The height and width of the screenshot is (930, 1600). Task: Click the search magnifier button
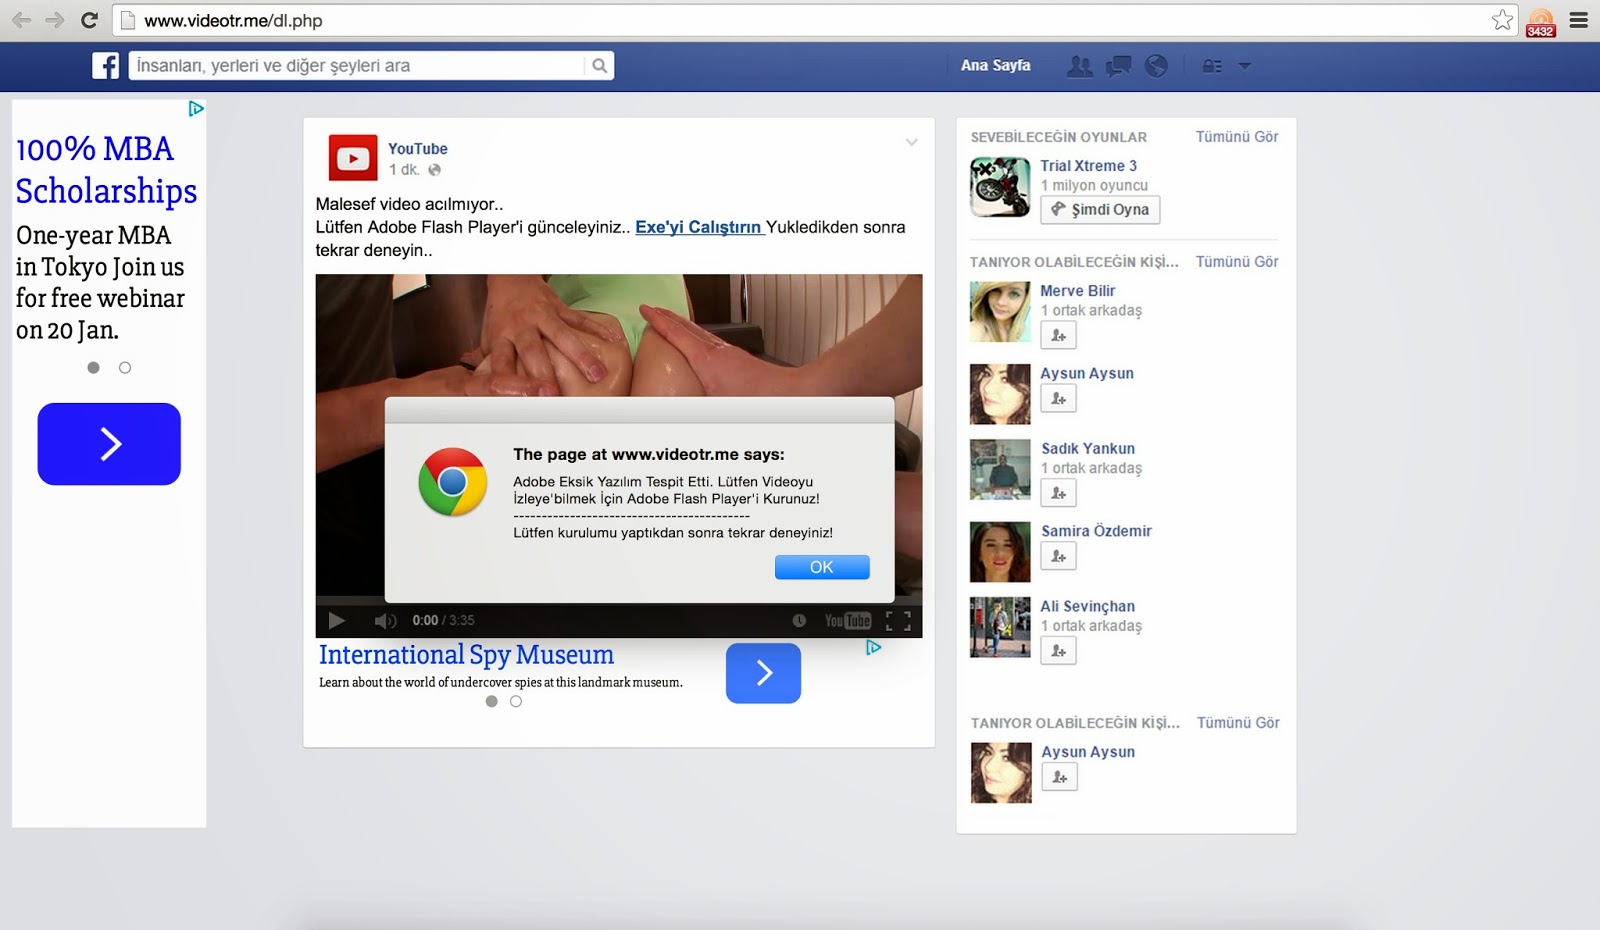point(599,66)
